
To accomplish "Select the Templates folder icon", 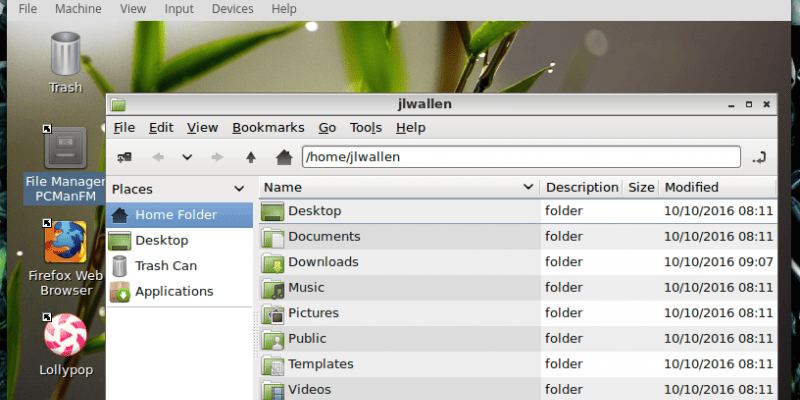I will click(272, 364).
